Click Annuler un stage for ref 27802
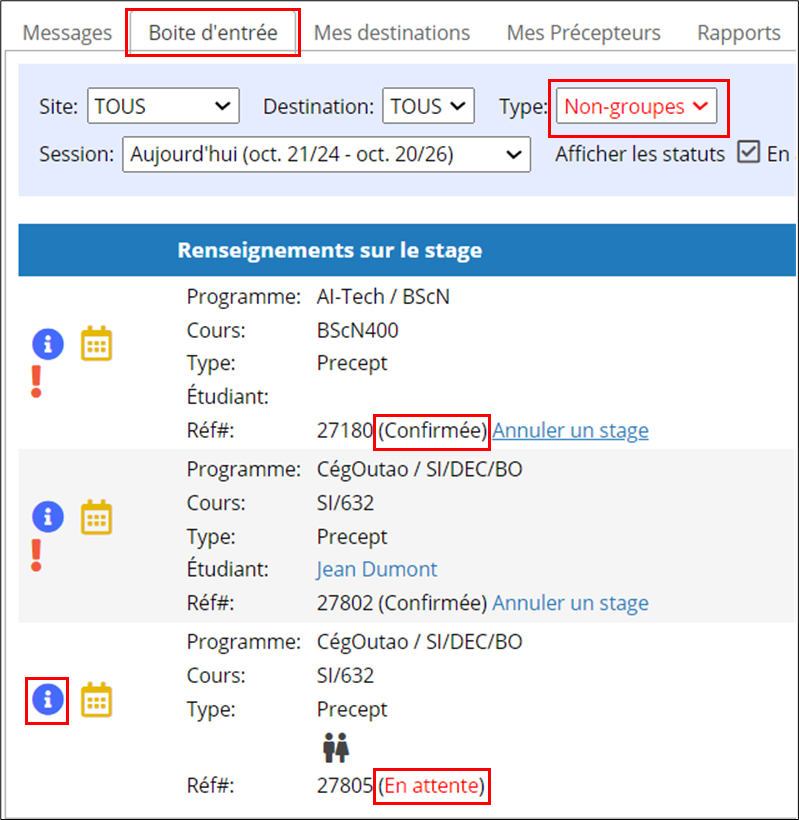Screen dimensions: 799x820 570,603
